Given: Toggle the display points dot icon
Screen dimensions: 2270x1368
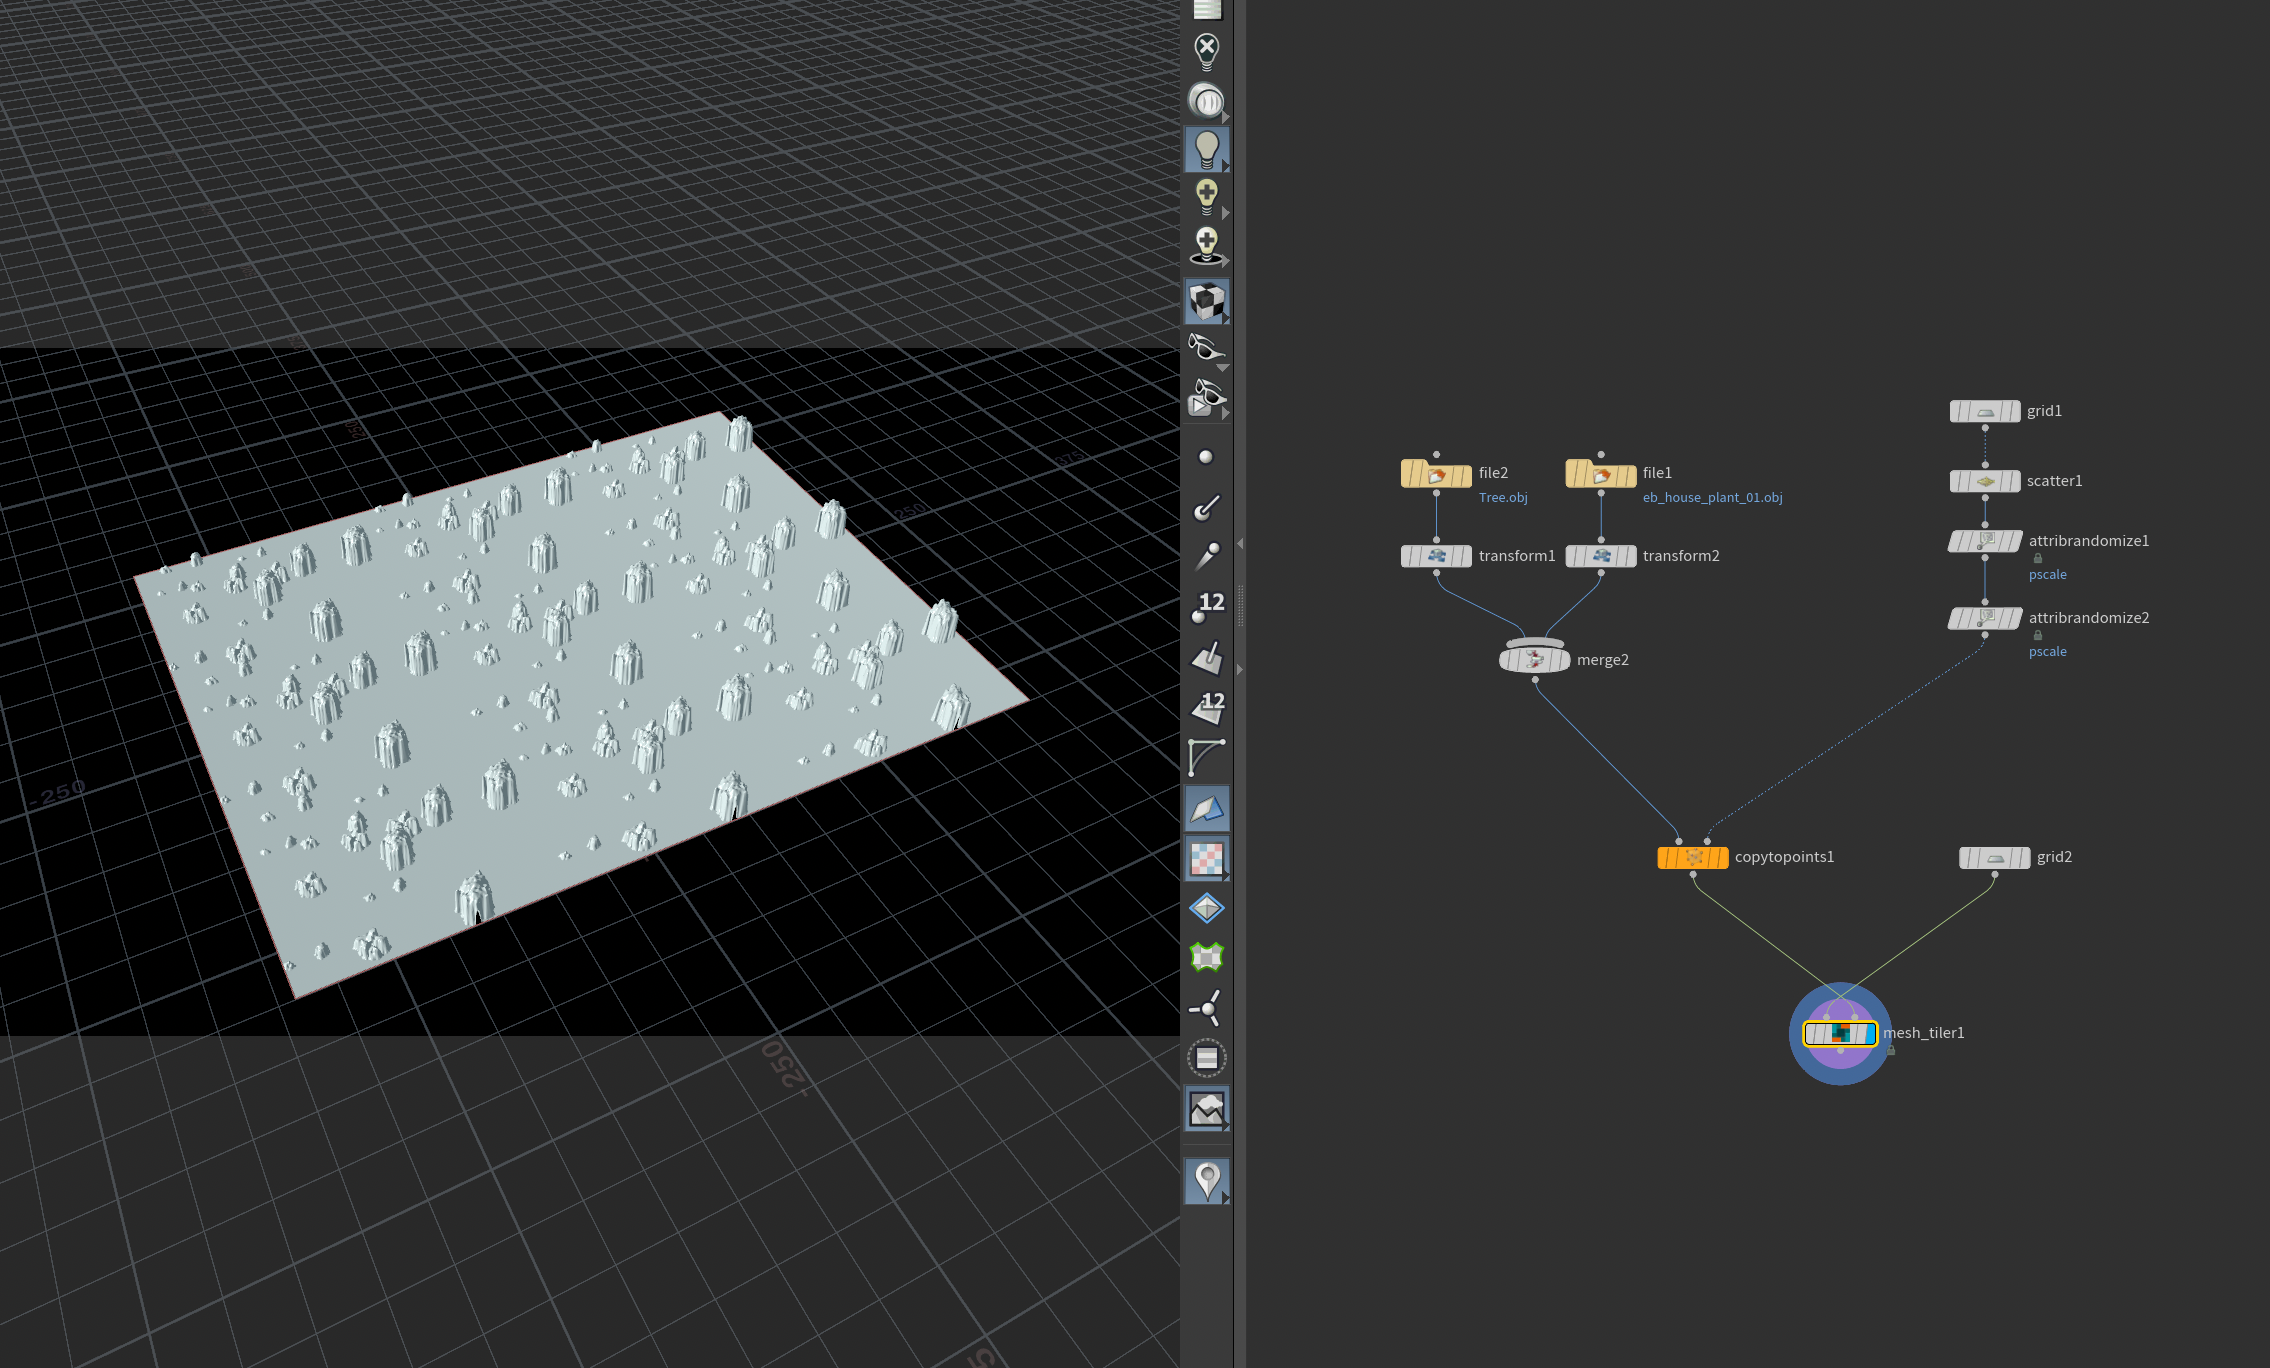Looking at the screenshot, I should (1206, 457).
